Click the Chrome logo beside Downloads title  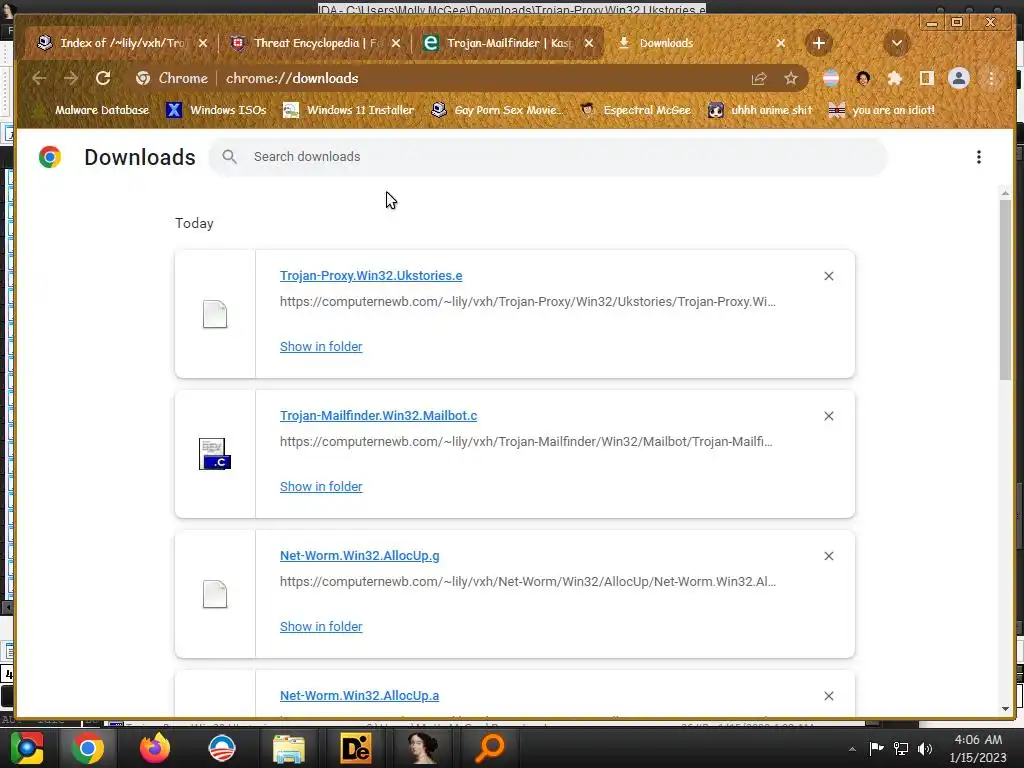click(x=50, y=157)
